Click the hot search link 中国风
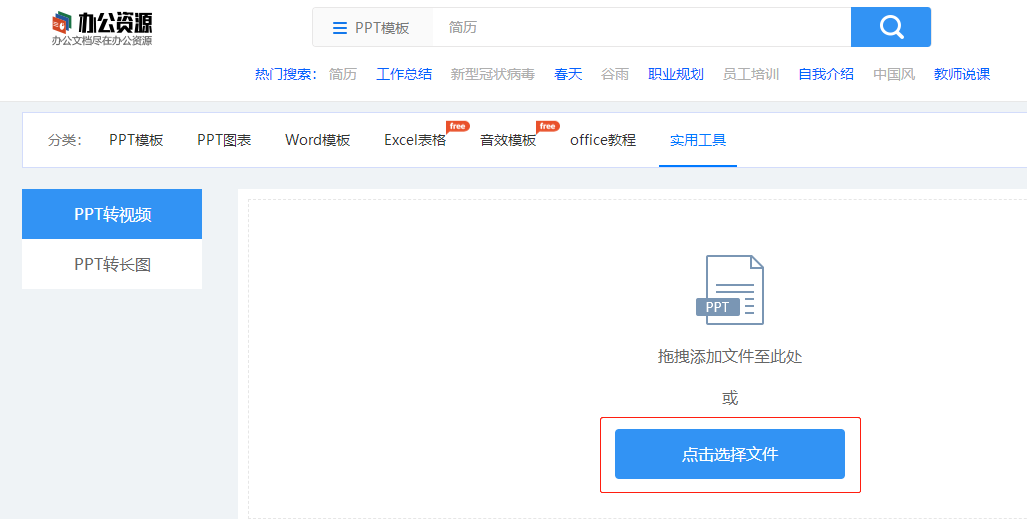Image resolution: width=1027 pixels, height=519 pixels. 894,74
